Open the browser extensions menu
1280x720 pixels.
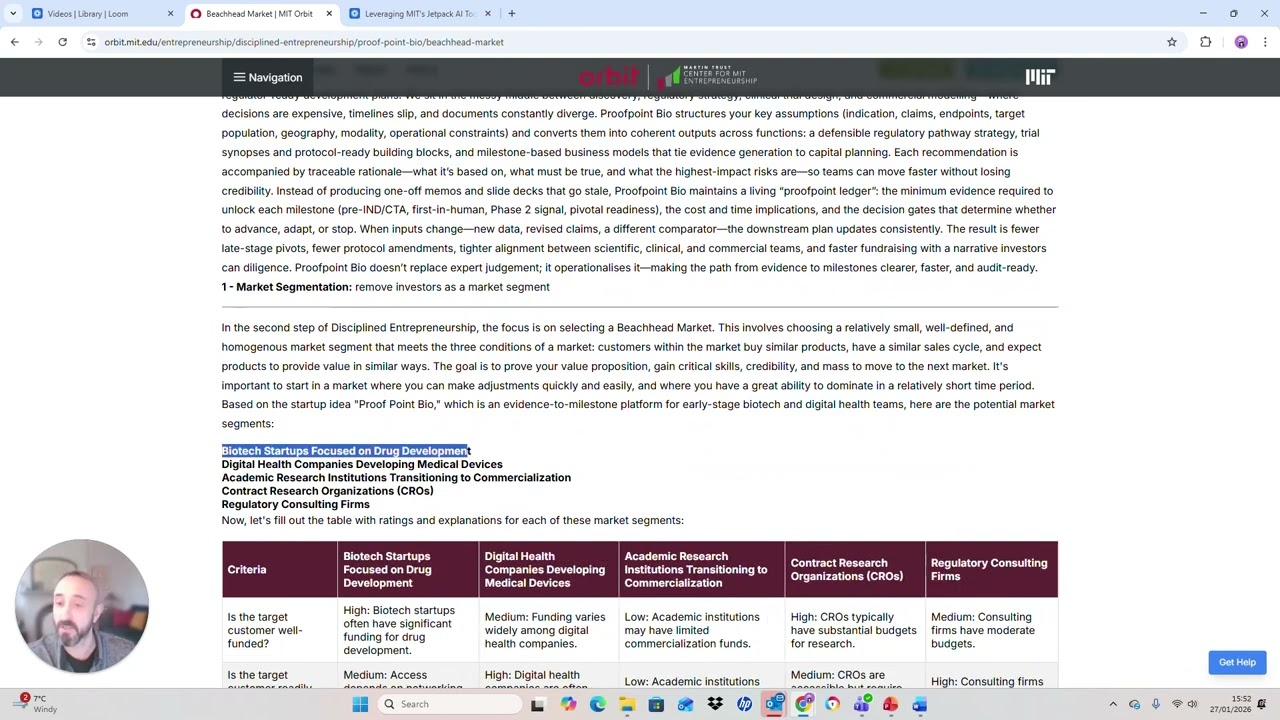(1205, 42)
